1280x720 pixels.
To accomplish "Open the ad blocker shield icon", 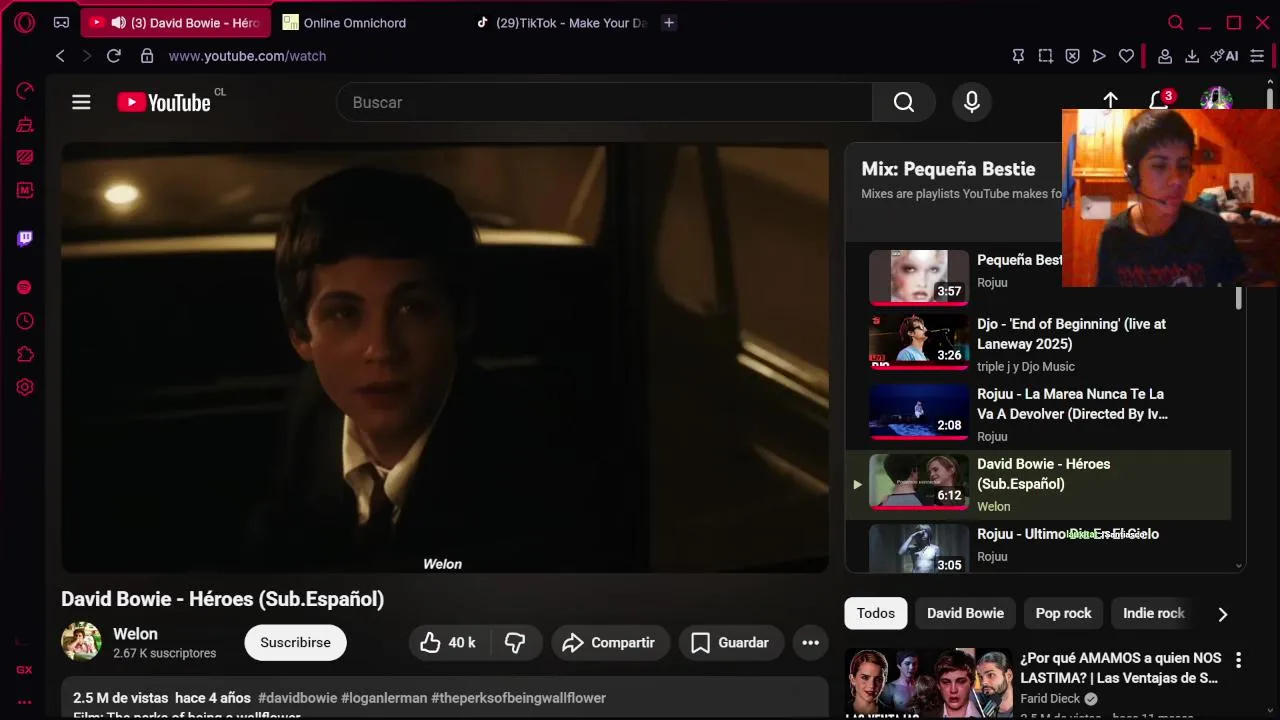I will (1072, 56).
